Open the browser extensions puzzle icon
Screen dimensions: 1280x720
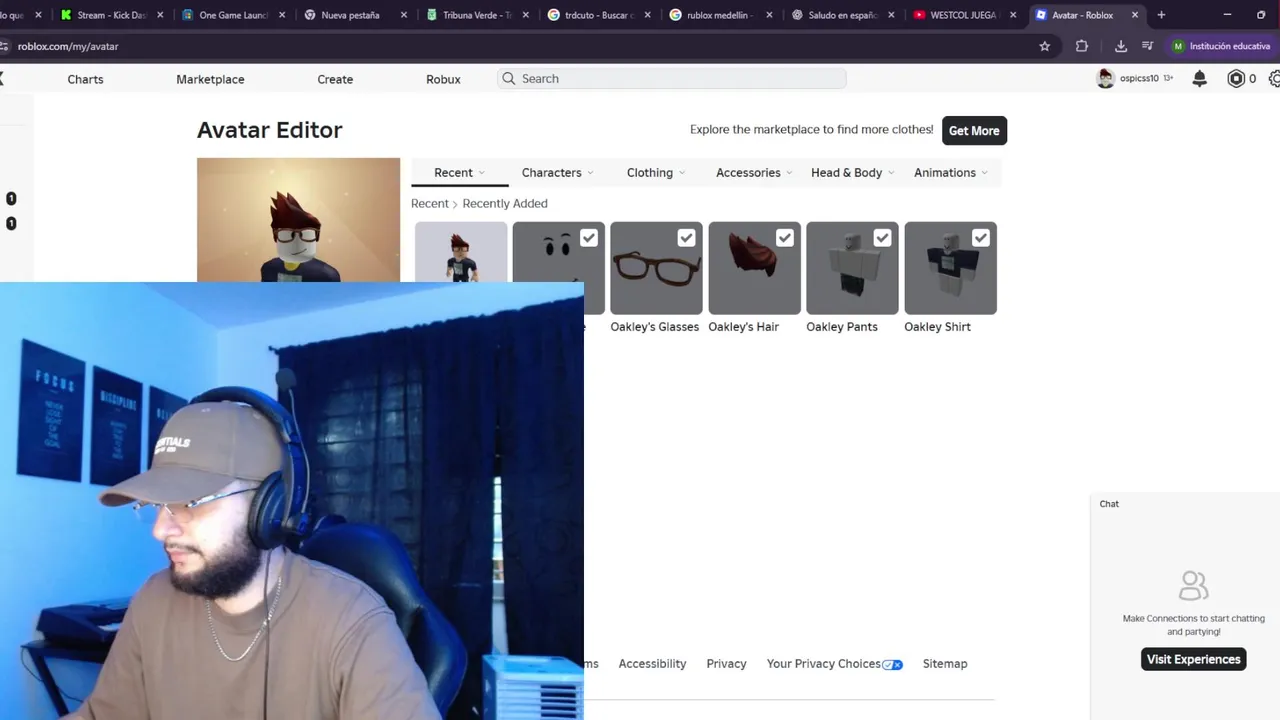coord(1082,46)
